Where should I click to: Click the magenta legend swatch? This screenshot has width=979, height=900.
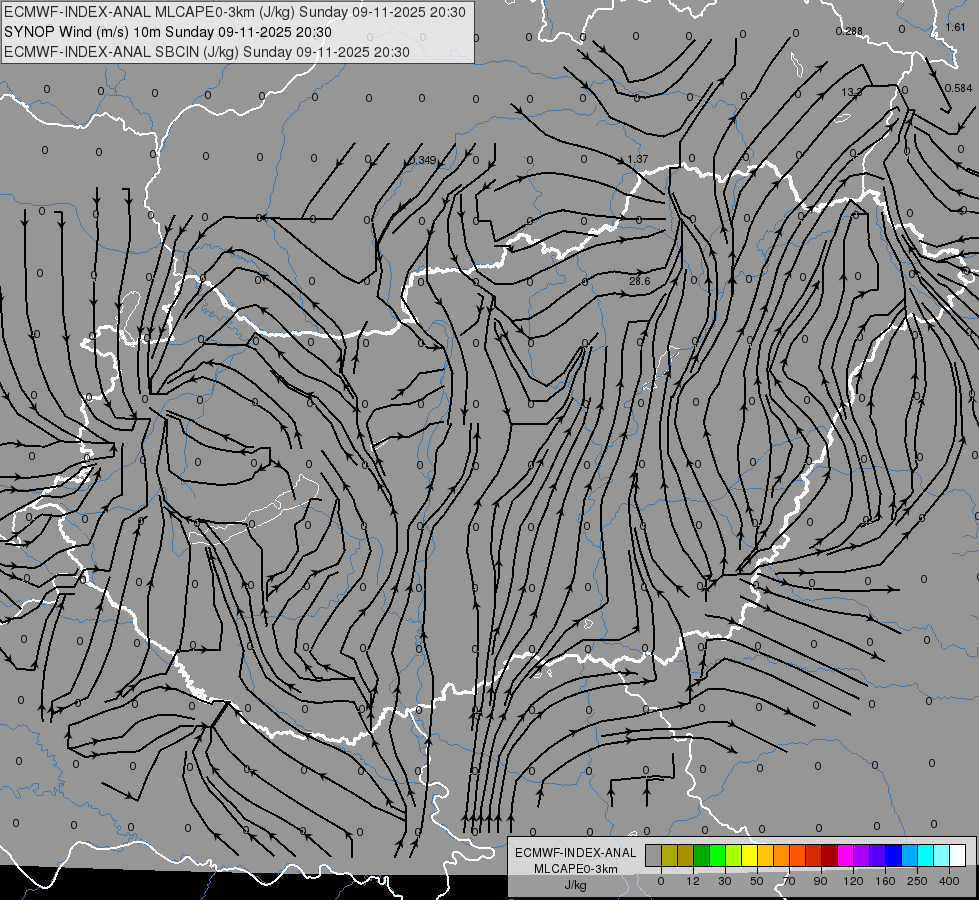(x=845, y=855)
